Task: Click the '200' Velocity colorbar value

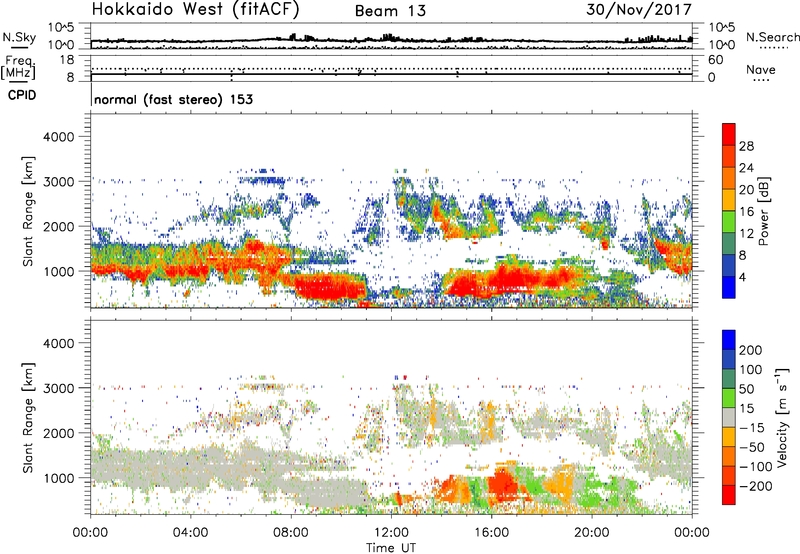Action: 751,350
